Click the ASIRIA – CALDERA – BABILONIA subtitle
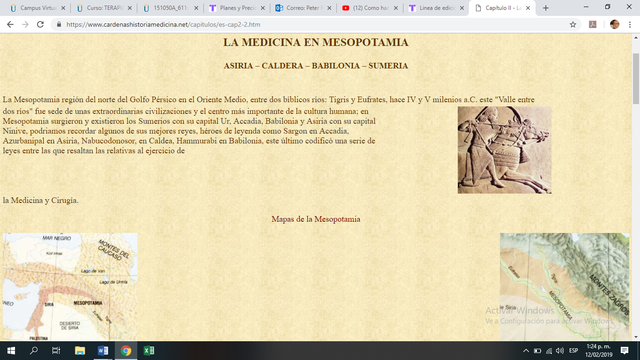The width and height of the screenshot is (640, 360). (x=316, y=66)
